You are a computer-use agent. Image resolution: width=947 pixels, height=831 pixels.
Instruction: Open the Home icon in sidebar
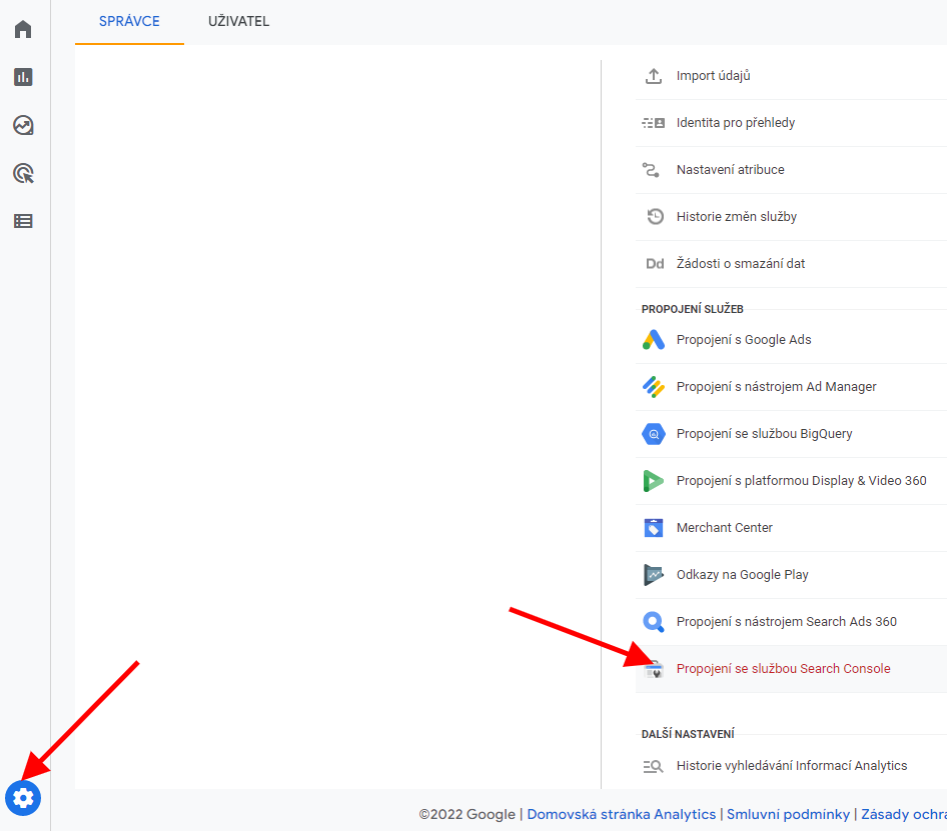click(23, 29)
